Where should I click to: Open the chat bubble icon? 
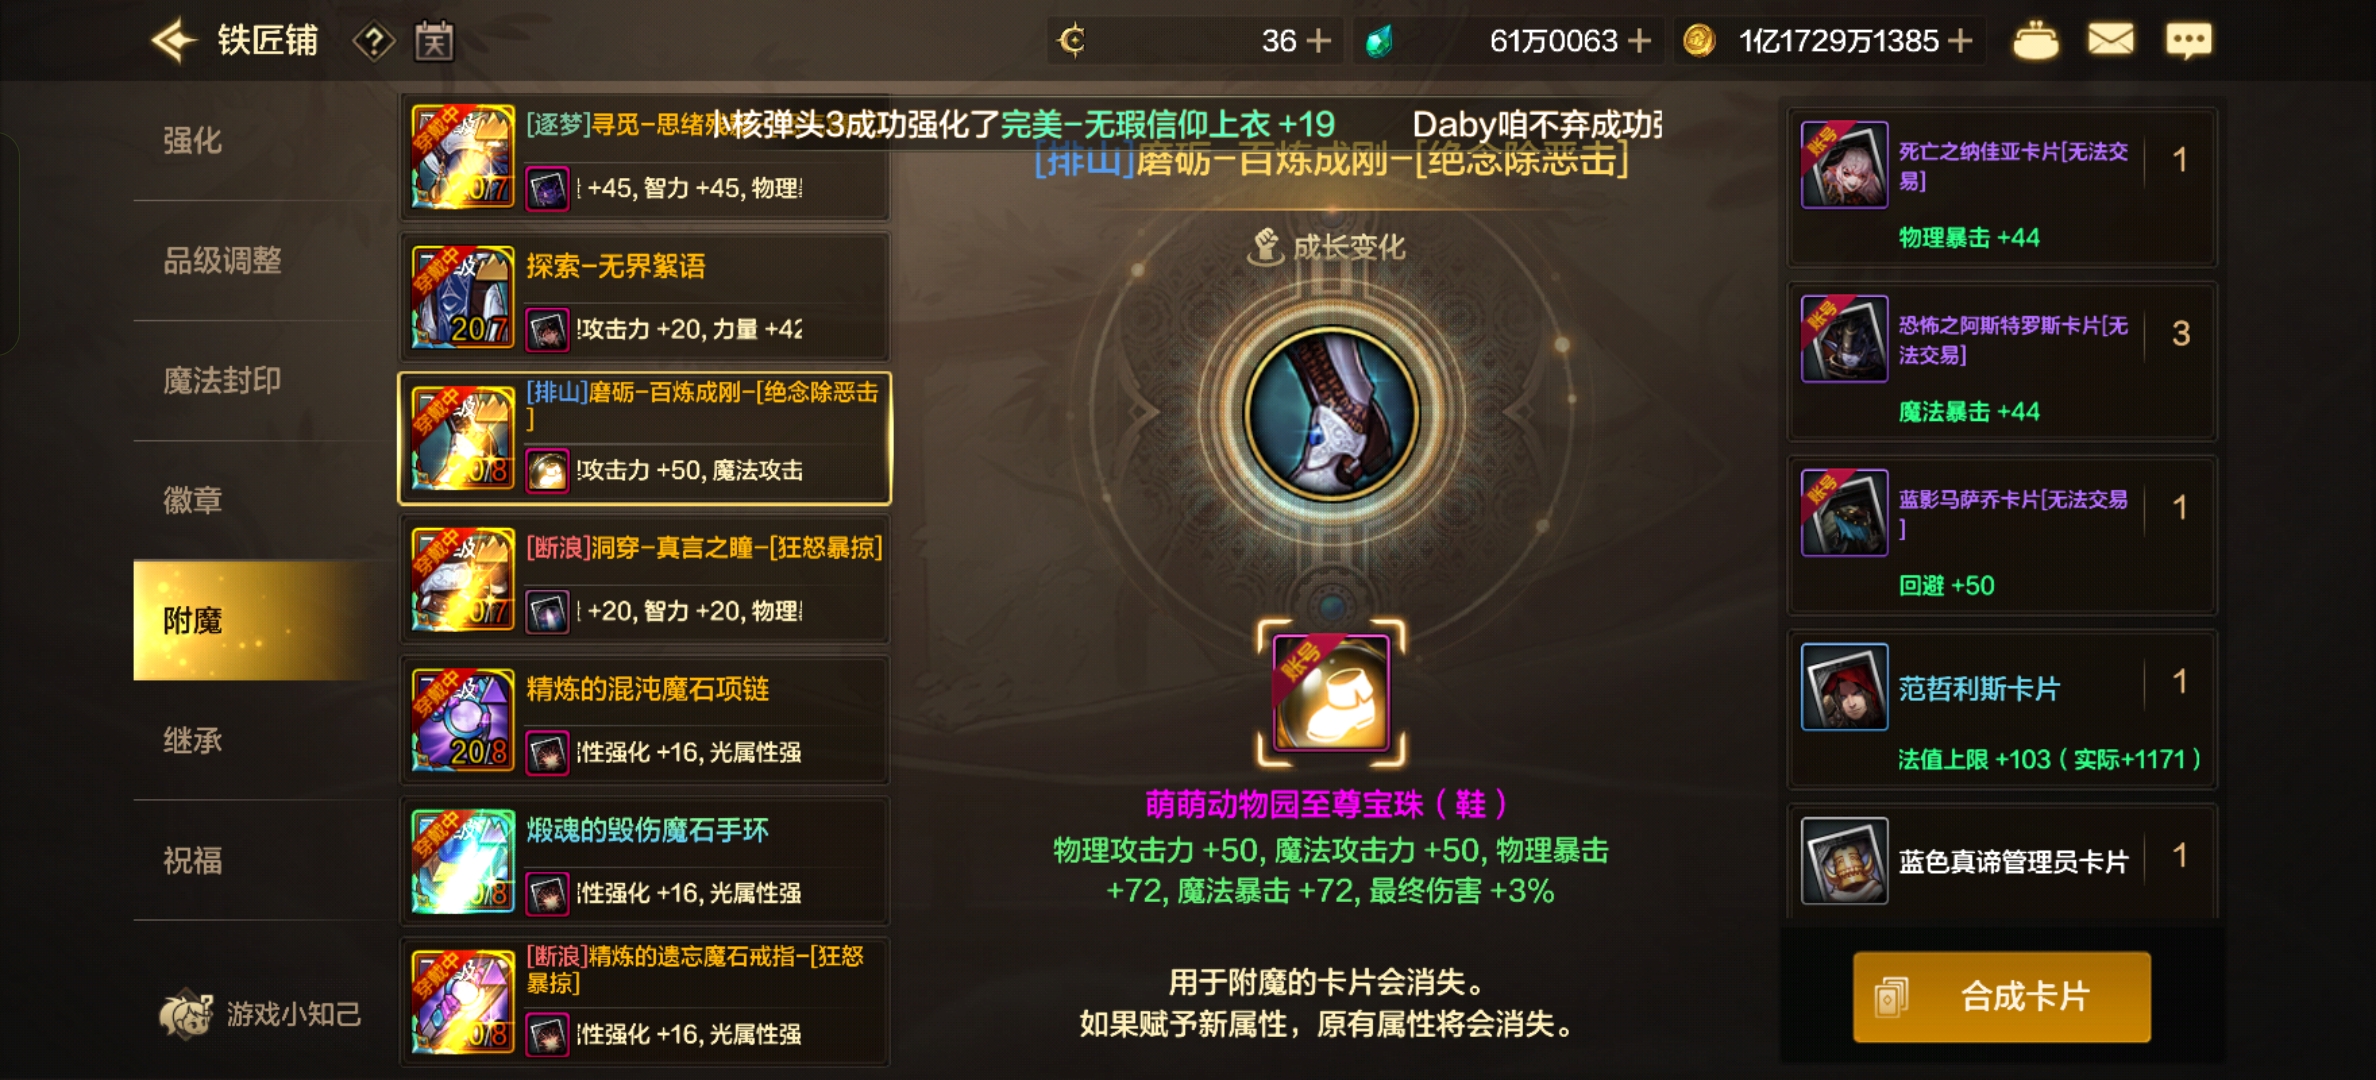click(2188, 41)
